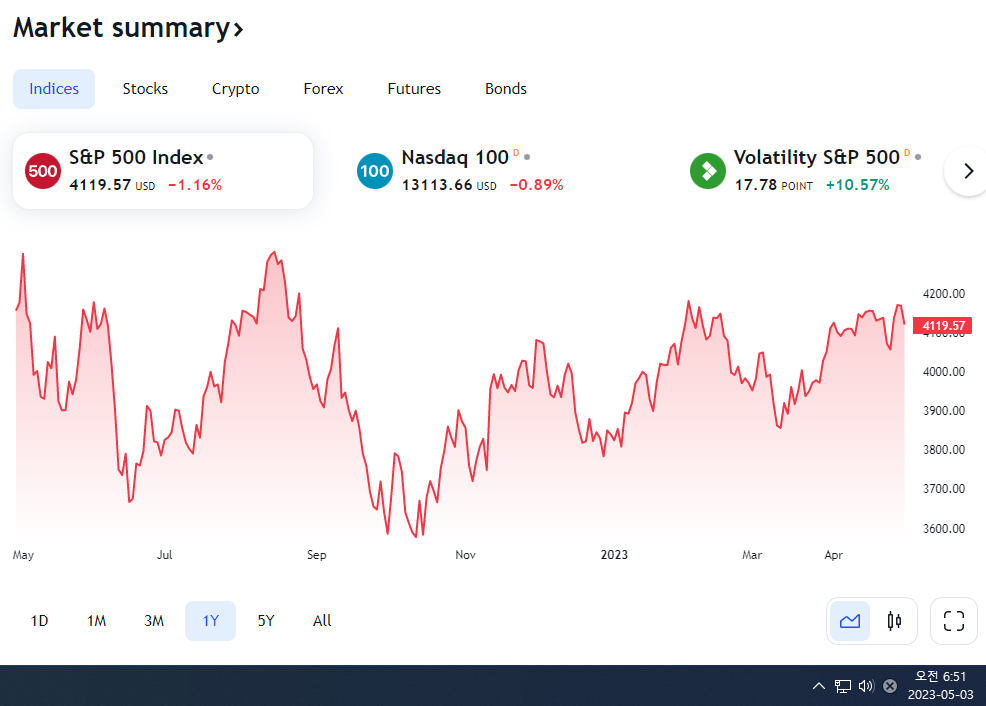
Task: Open volume control tray icon
Action: [866, 686]
